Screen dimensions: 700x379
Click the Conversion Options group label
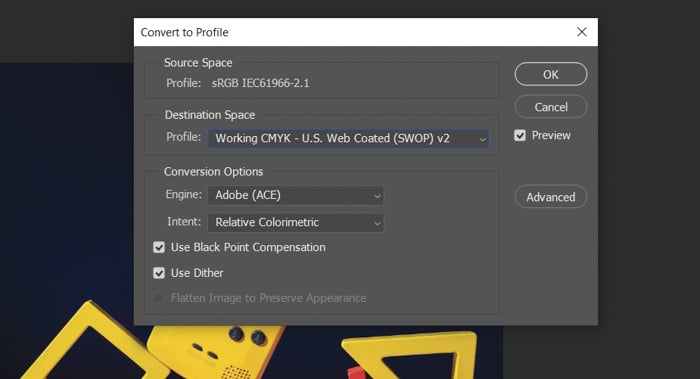coord(213,171)
